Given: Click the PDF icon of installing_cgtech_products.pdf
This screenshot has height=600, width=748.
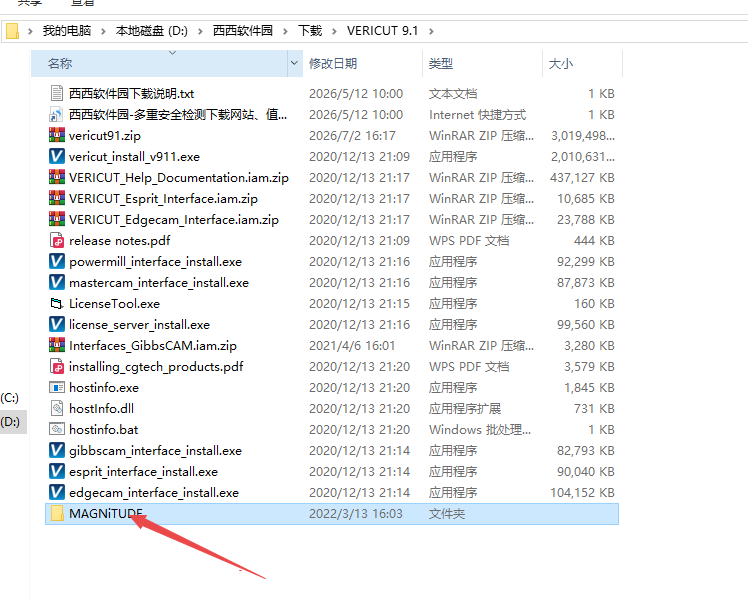Looking at the screenshot, I should (57, 366).
